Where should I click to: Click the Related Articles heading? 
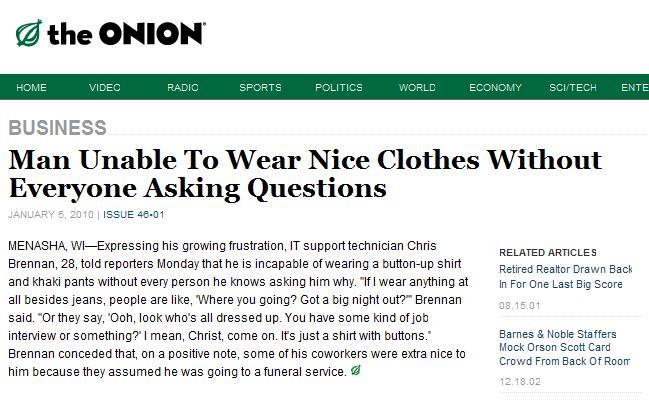click(547, 252)
